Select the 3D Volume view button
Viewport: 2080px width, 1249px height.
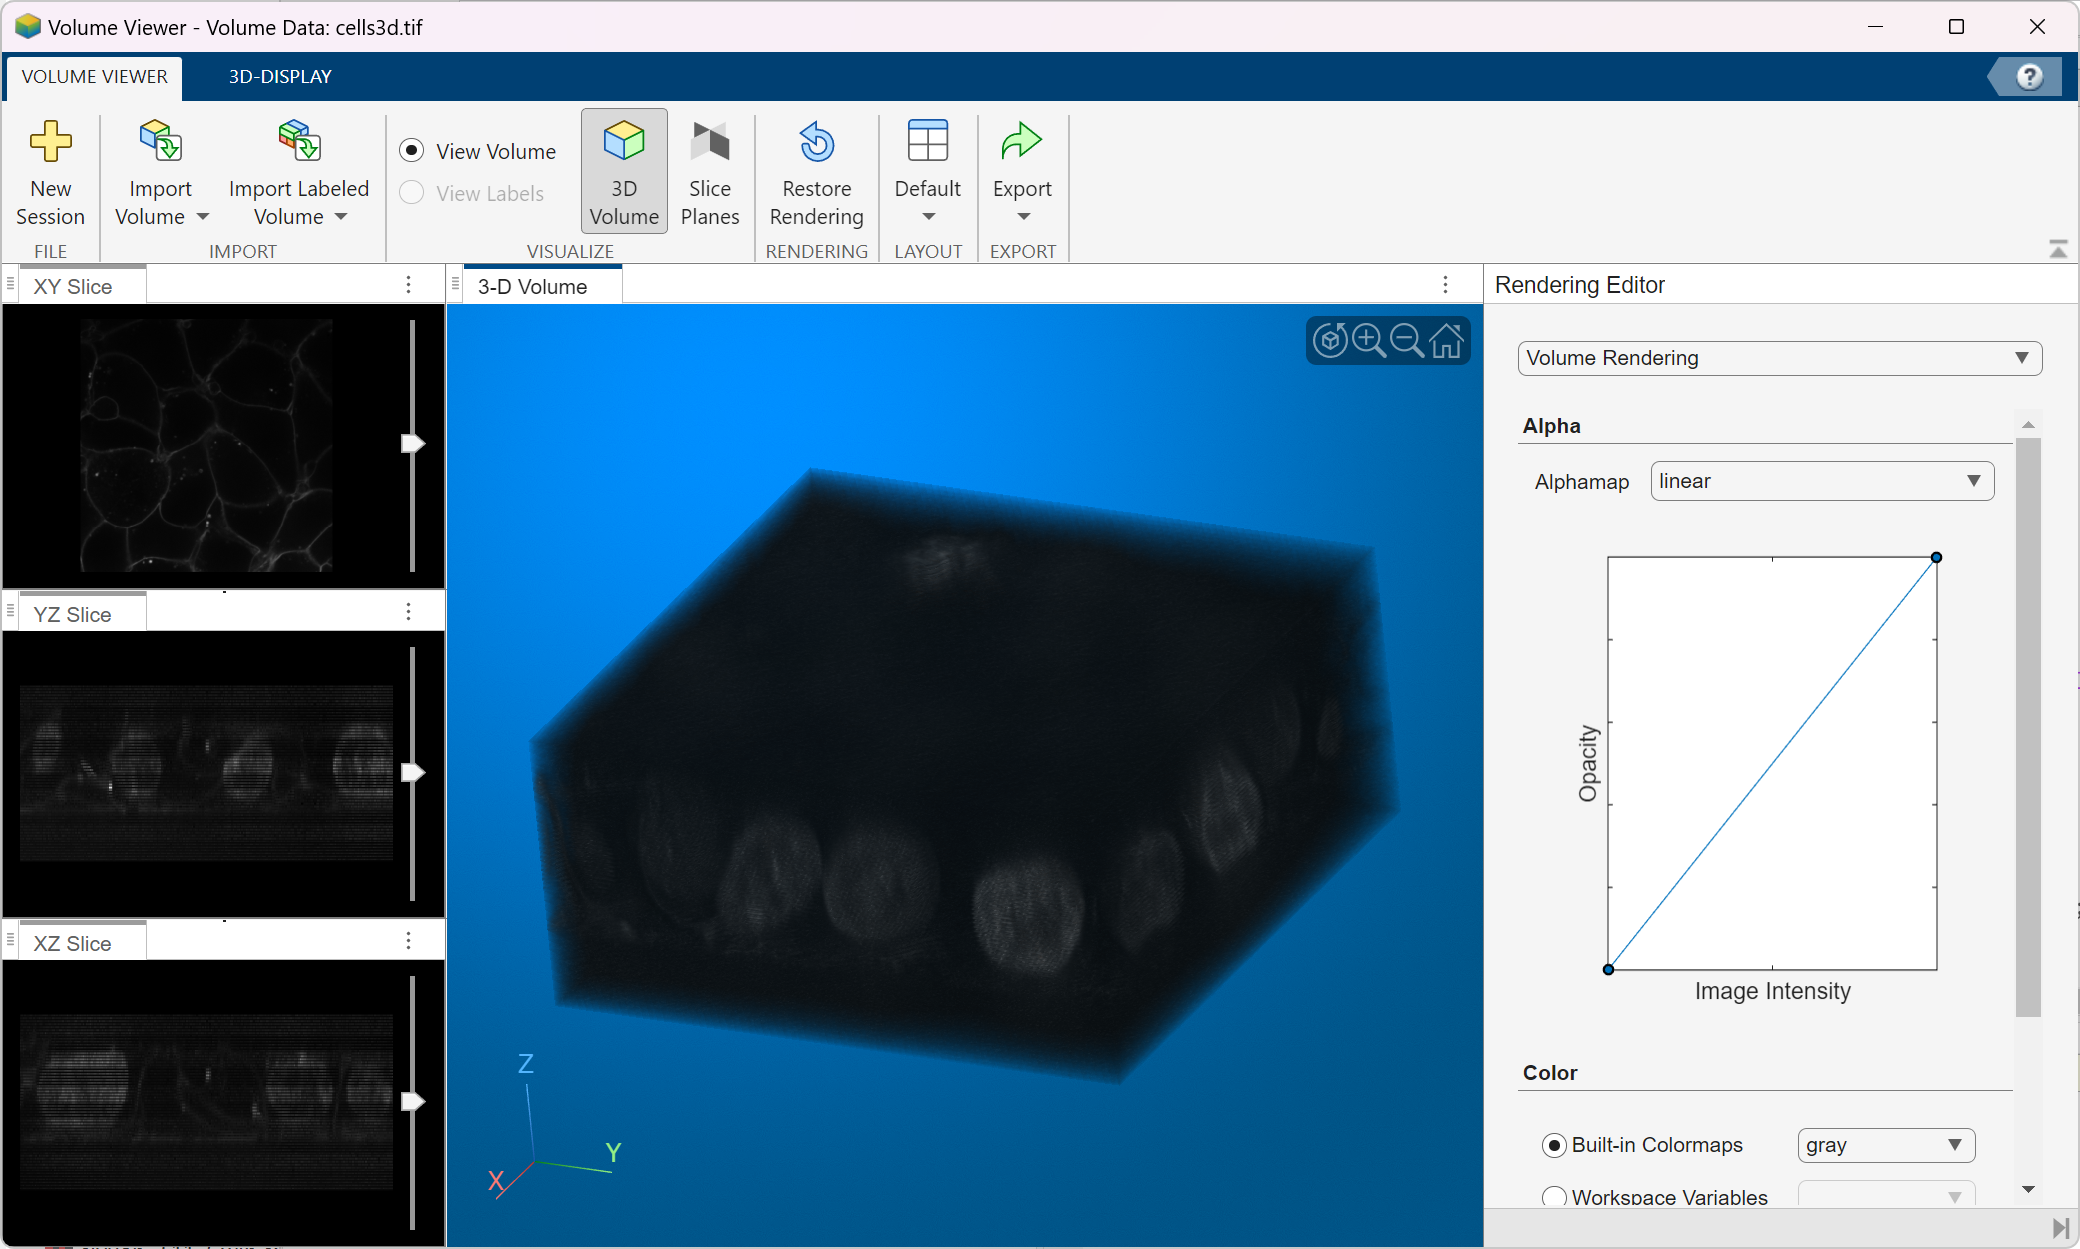click(x=624, y=172)
